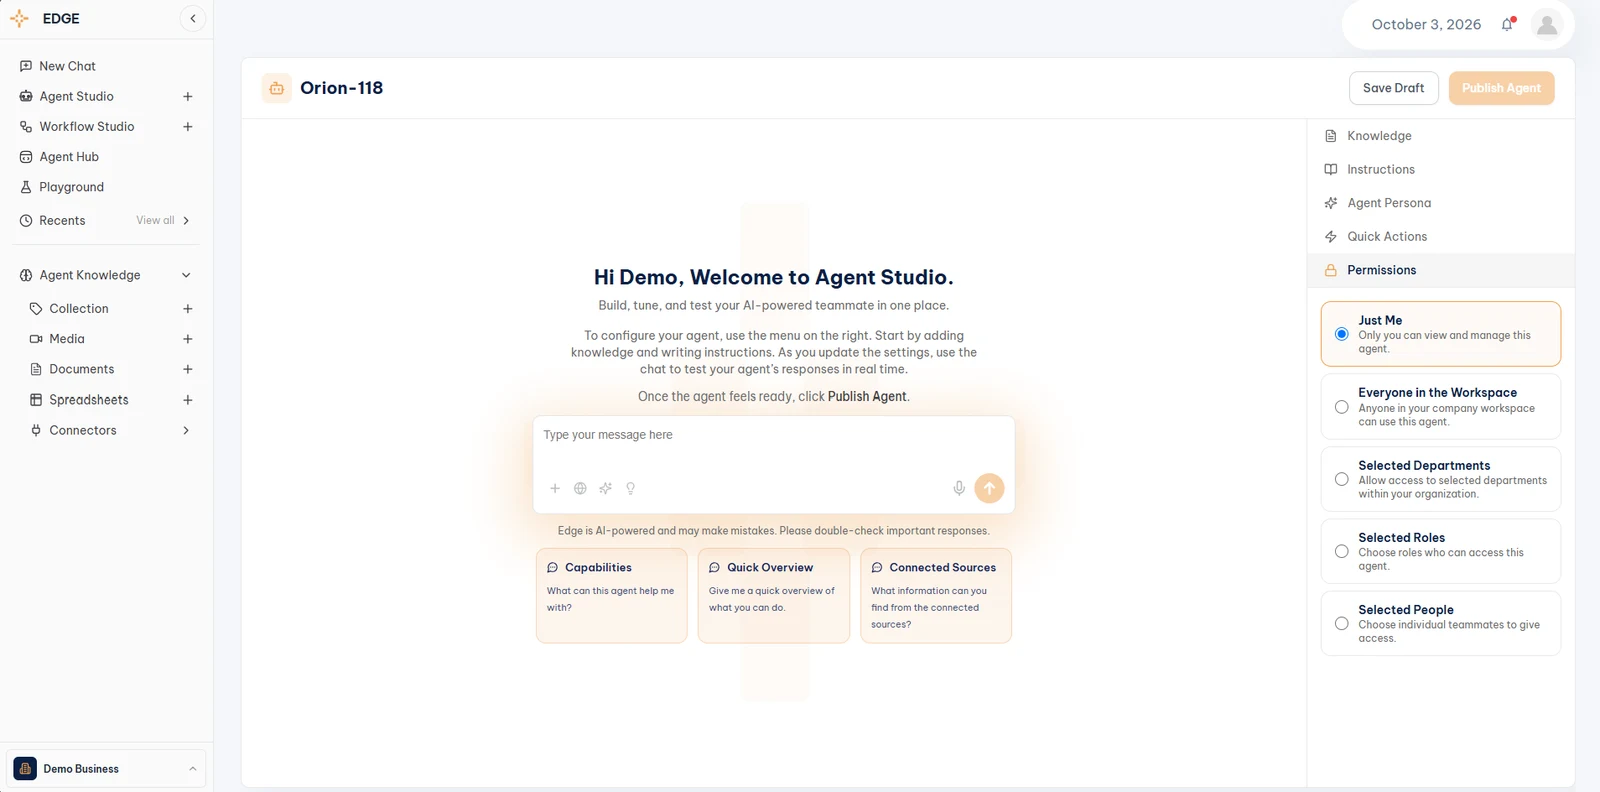Open the Agent Persona section
The image size is (1600, 792).
pyautogui.click(x=1441, y=203)
